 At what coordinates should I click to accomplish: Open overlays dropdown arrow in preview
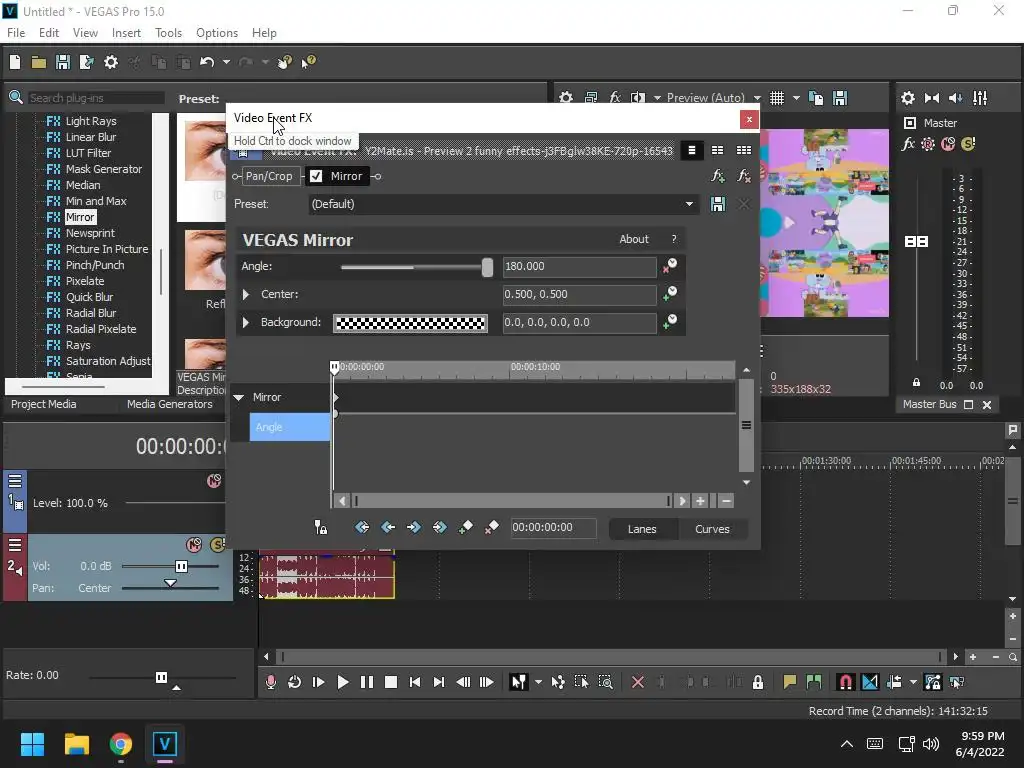[x=796, y=98]
